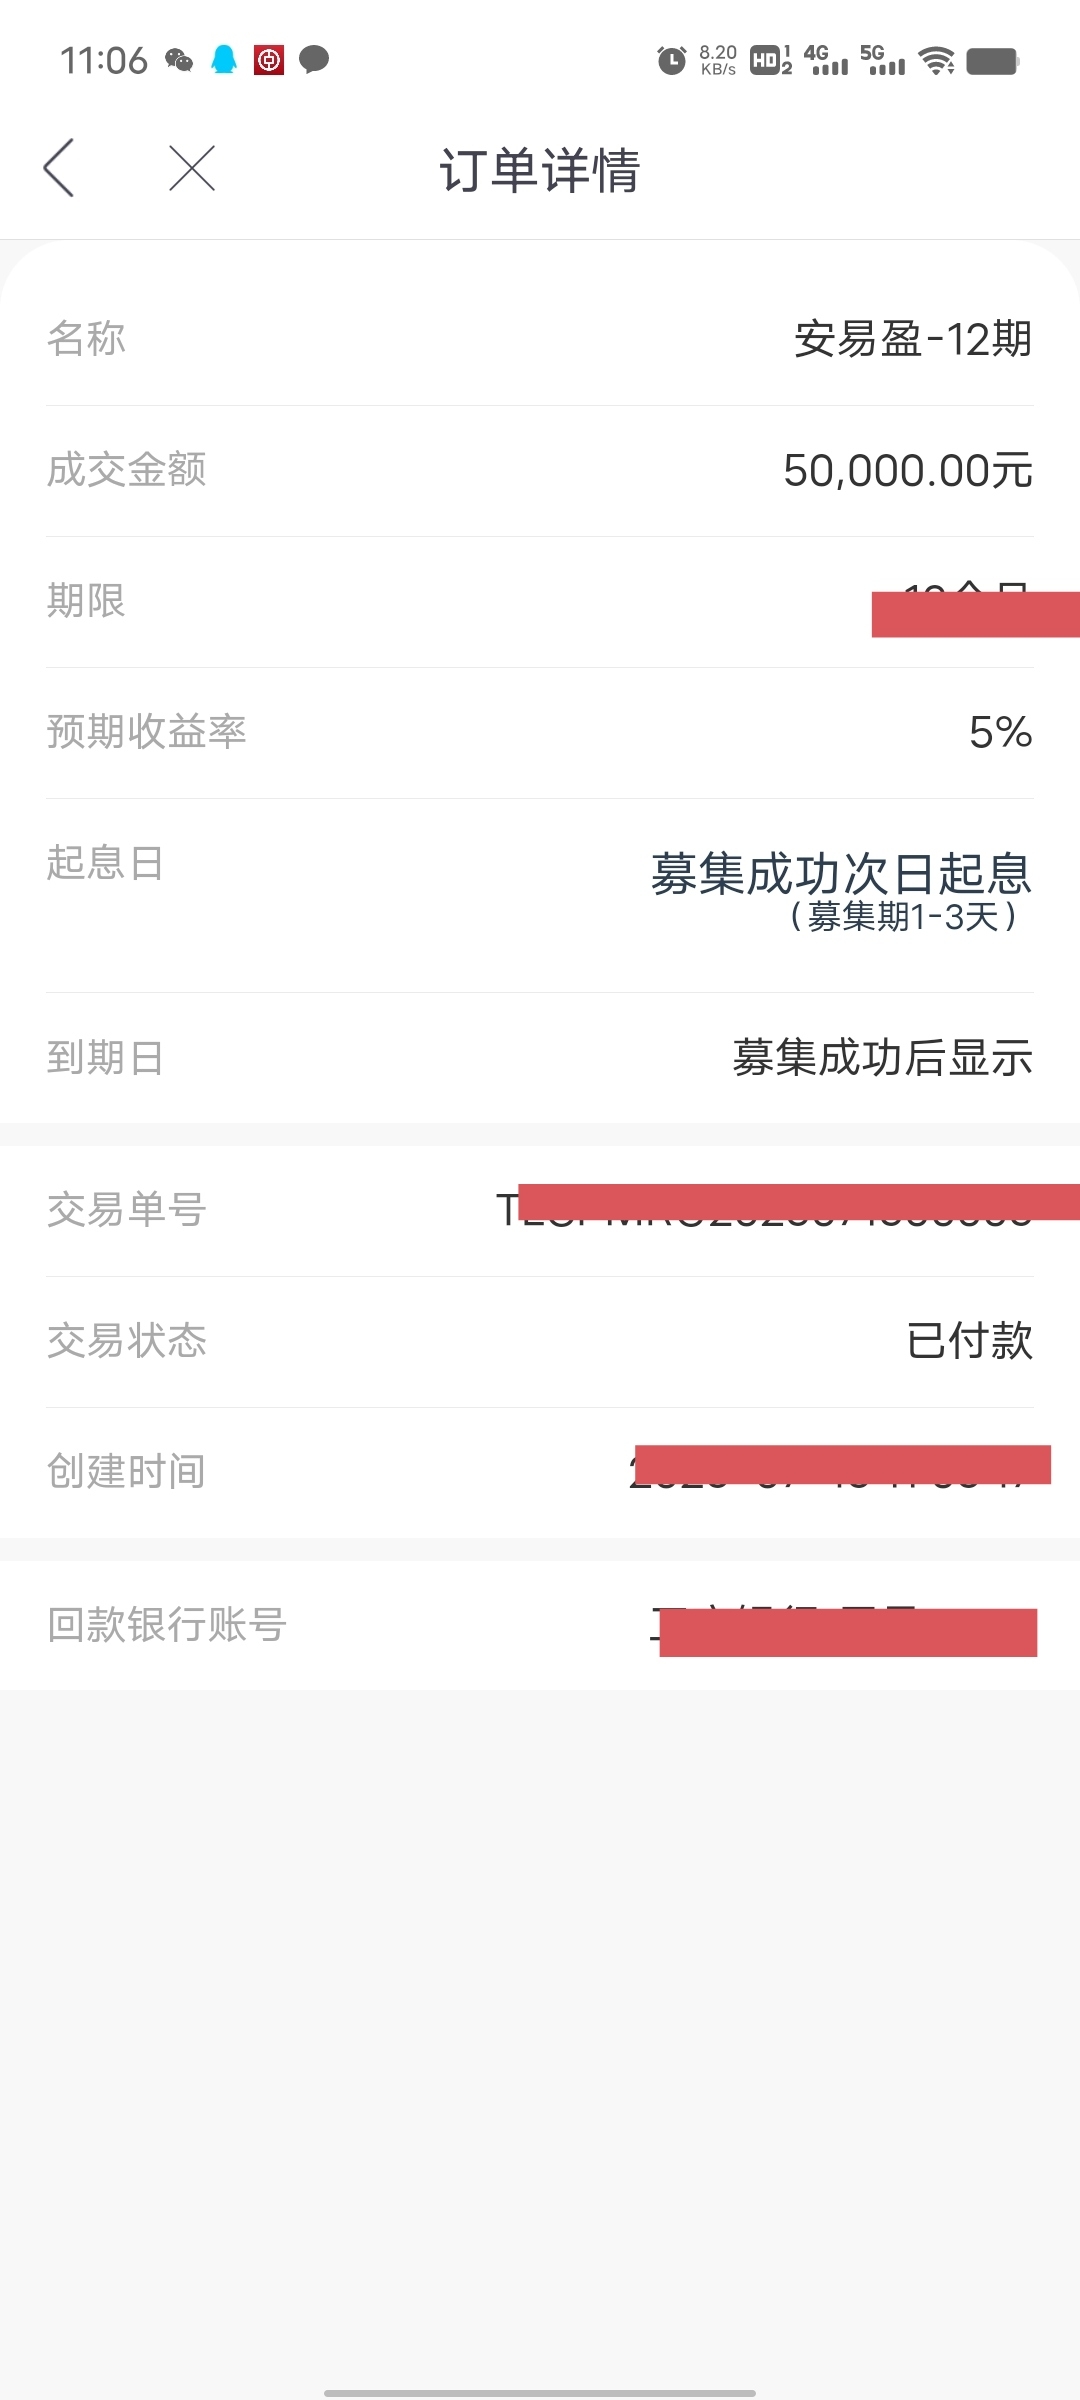Tap the 回款银行账号 bank account row

tap(540, 1625)
